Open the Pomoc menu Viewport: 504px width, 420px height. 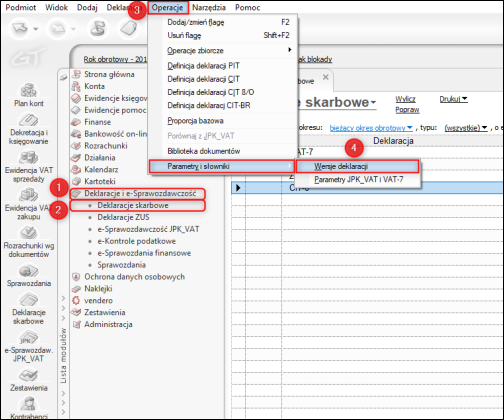click(248, 7)
